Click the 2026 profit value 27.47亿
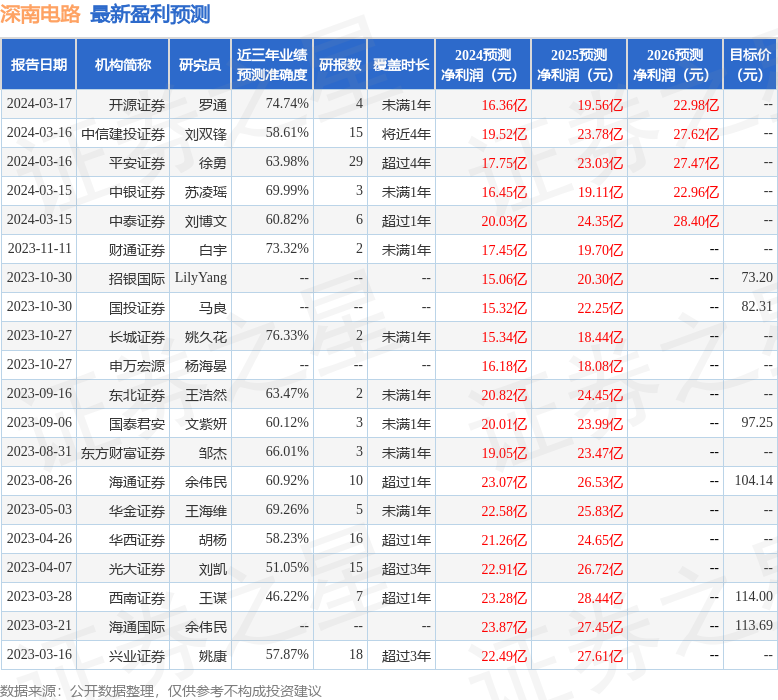Image resolution: width=778 pixels, height=700 pixels. click(696, 163)
